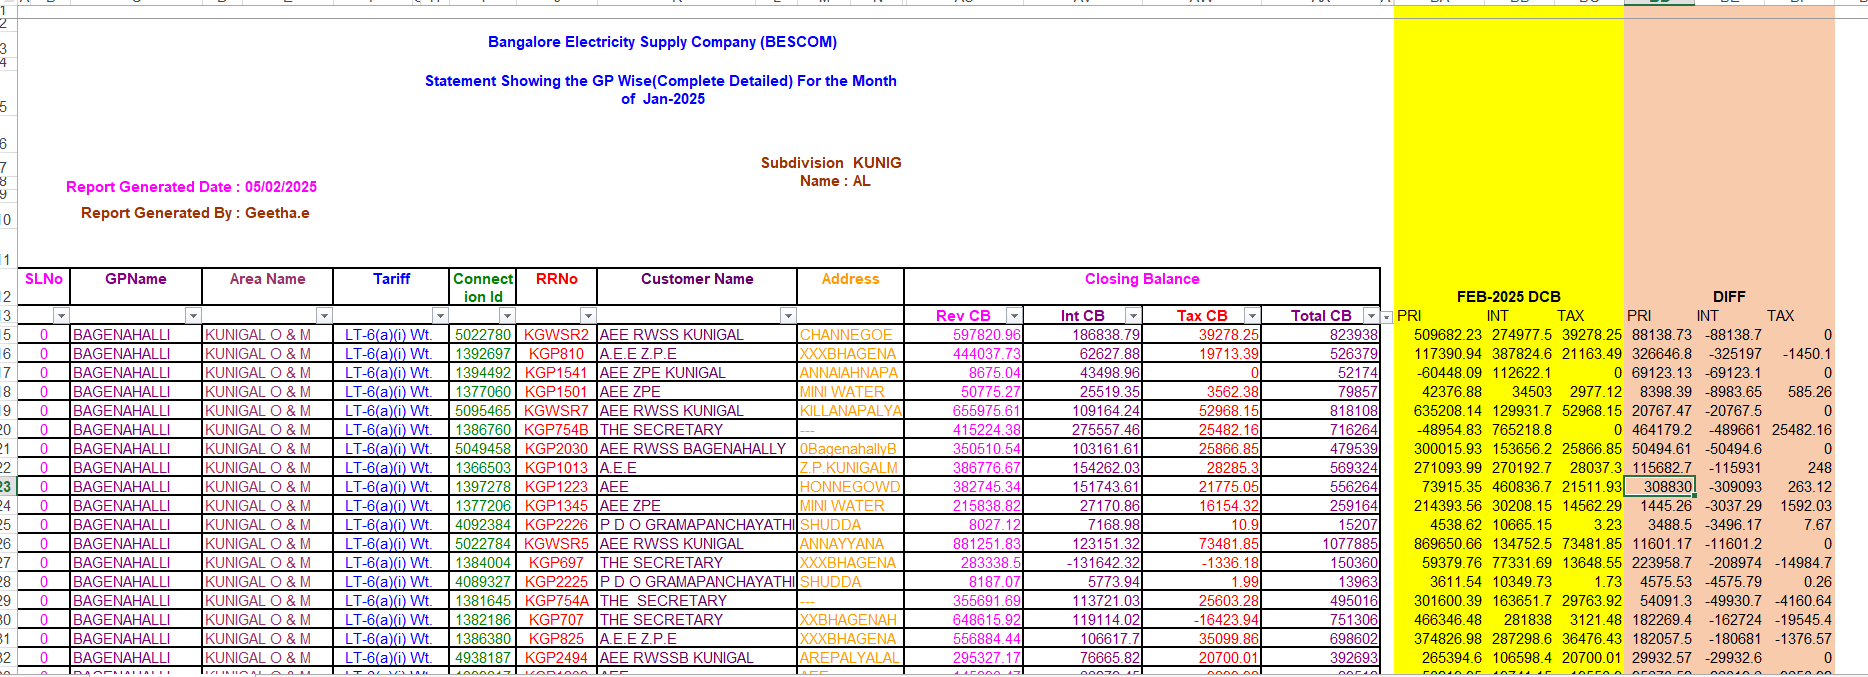
Task: Select address cell CHANNEGOE
Action: (850, 335)
